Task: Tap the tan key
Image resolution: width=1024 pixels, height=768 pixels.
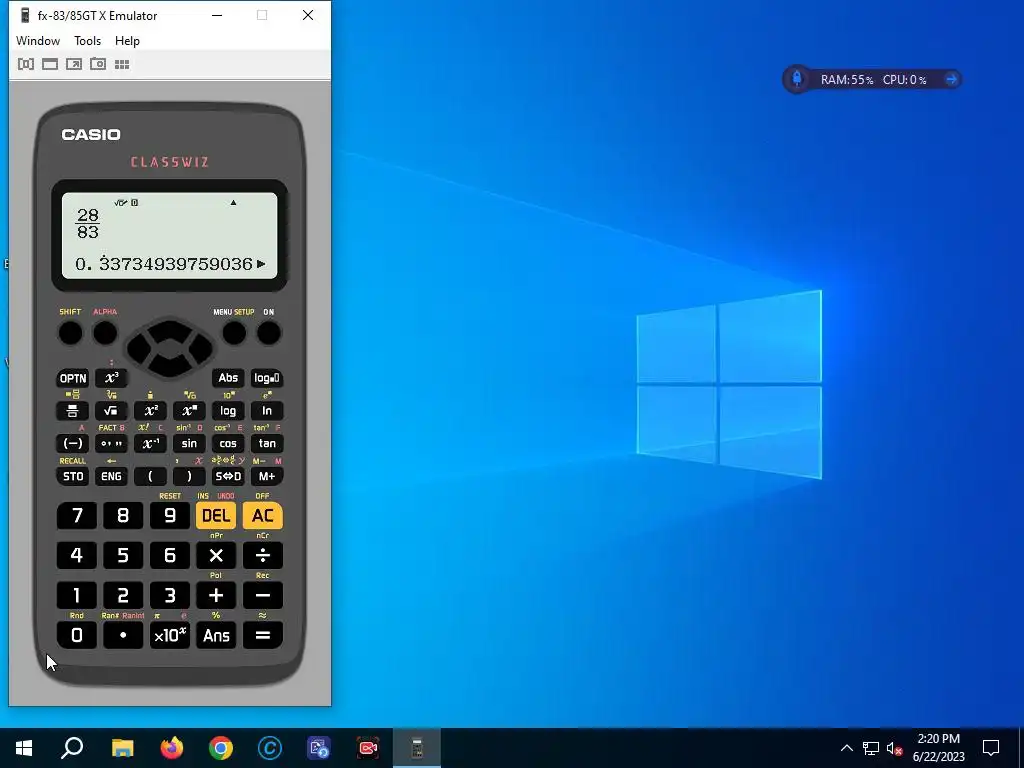Action: 267,443
